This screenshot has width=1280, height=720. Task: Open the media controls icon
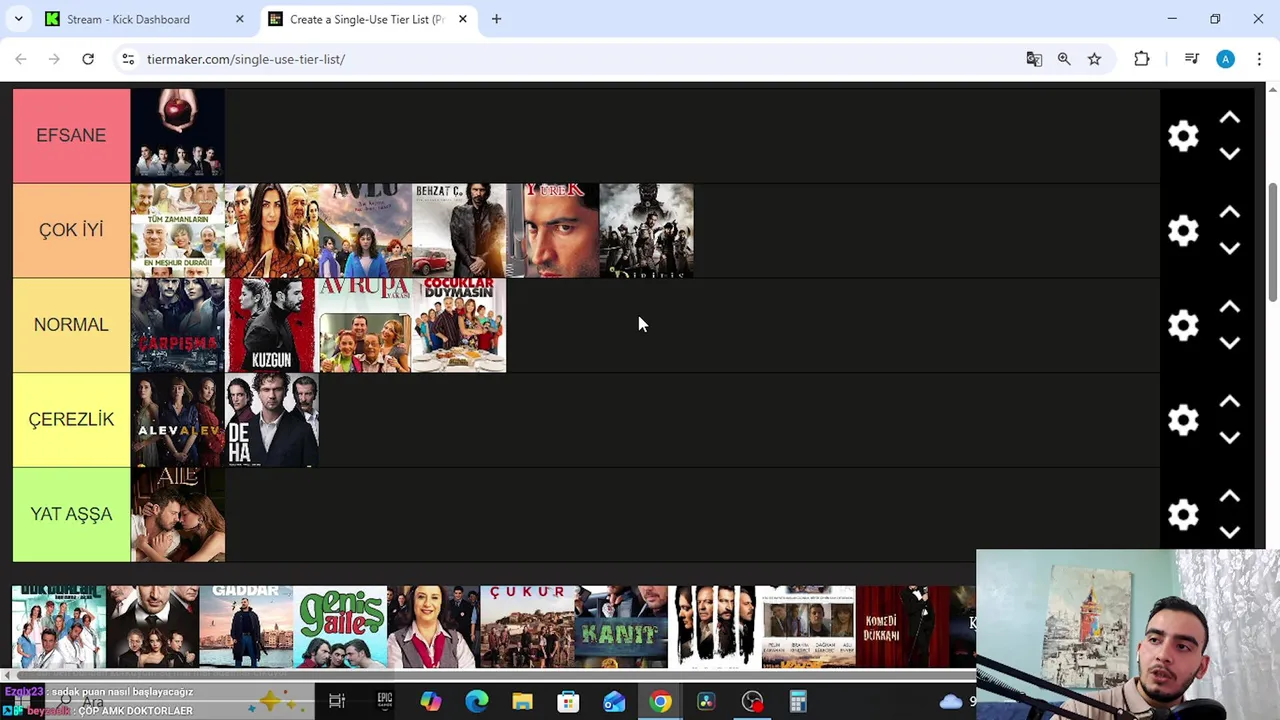click(x=1191, y=59)
